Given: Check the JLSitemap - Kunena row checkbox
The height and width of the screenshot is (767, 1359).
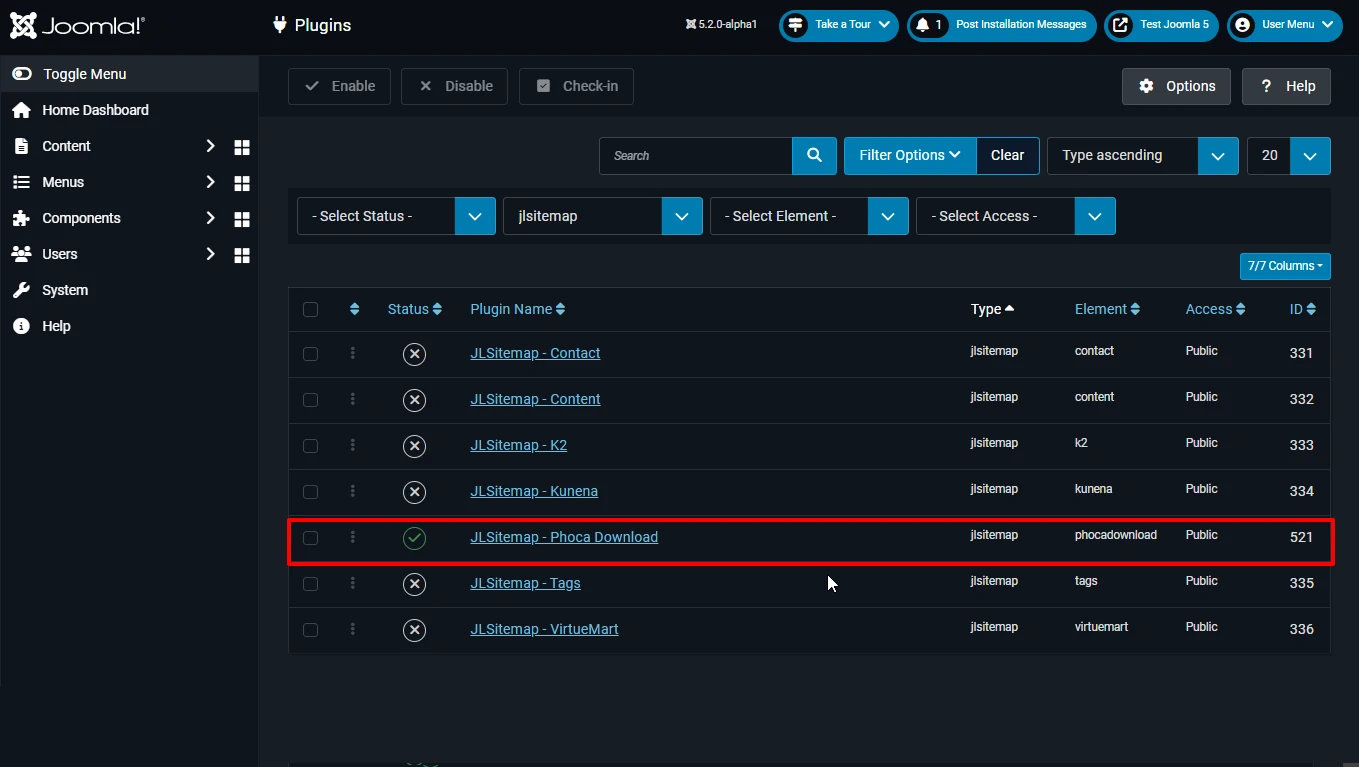Looking at the screenshot, I should [310, 492].
